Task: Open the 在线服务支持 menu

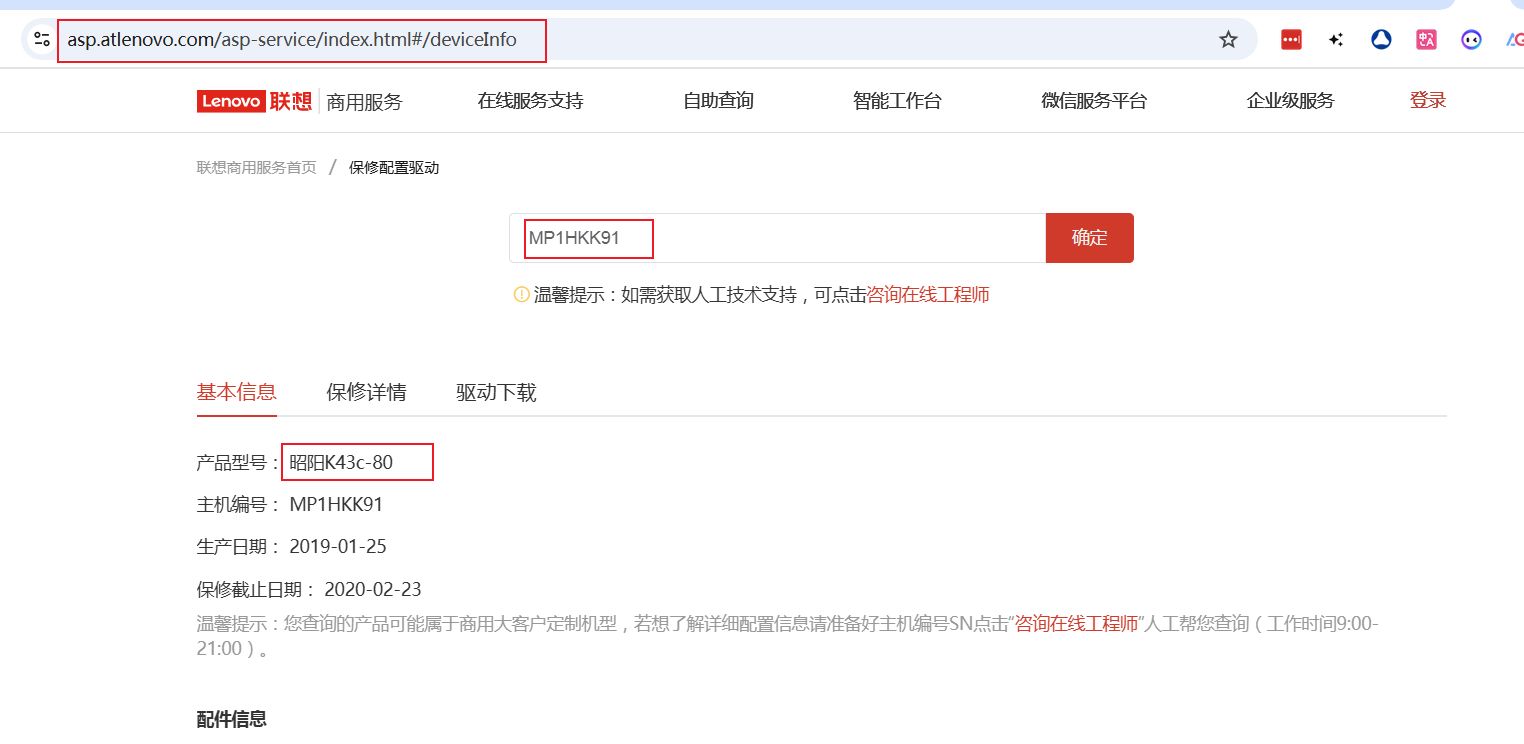Action: point(530,101)
